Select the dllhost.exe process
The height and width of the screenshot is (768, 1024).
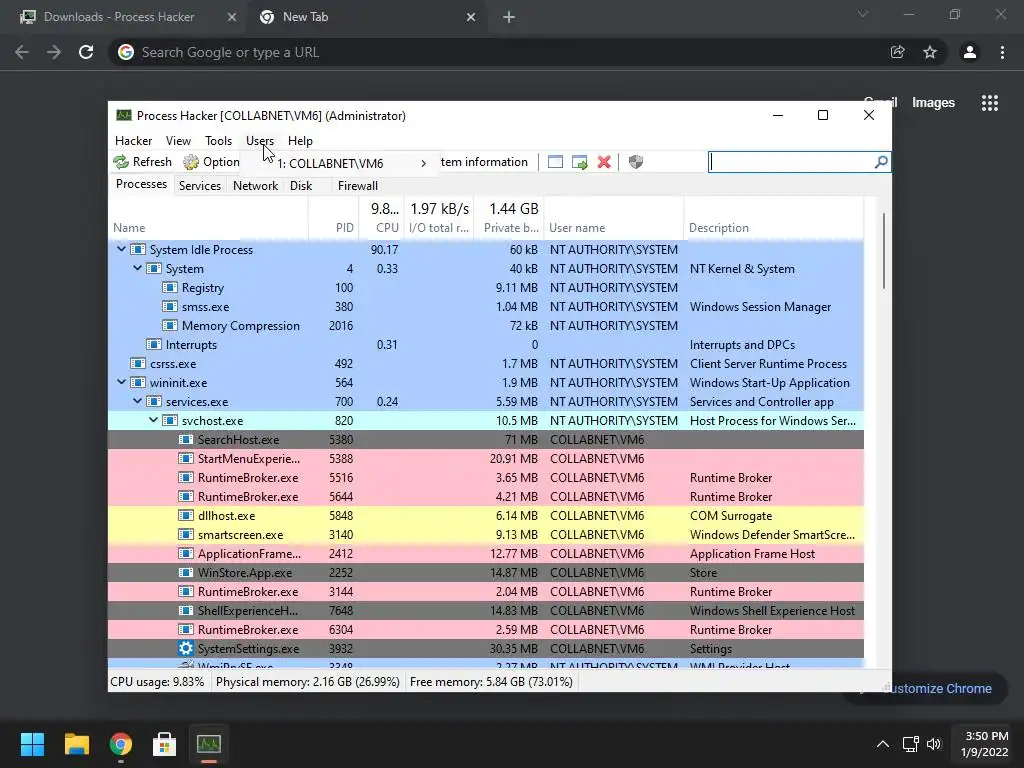tap(486, 515)
